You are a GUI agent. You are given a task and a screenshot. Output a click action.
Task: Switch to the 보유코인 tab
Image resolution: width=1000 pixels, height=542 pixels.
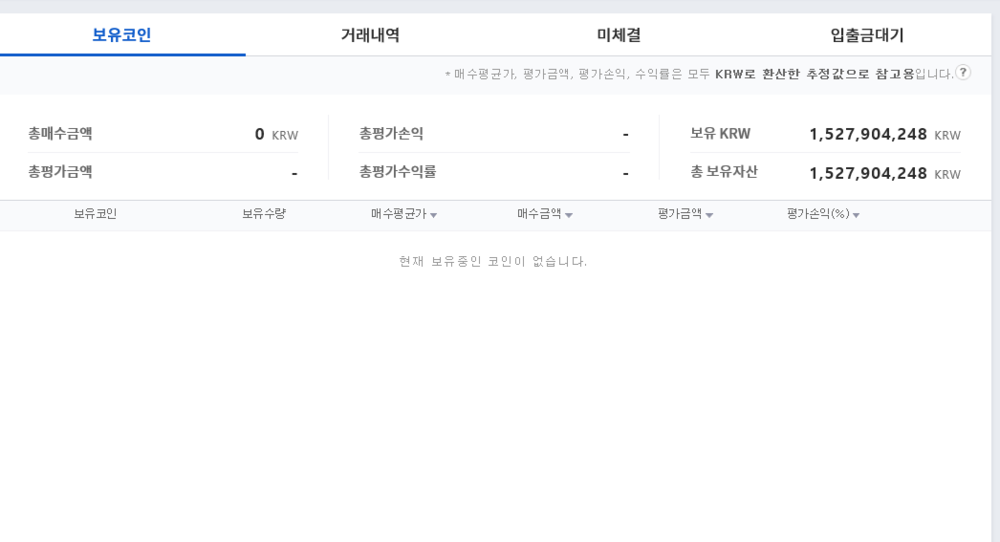point(122,36)
